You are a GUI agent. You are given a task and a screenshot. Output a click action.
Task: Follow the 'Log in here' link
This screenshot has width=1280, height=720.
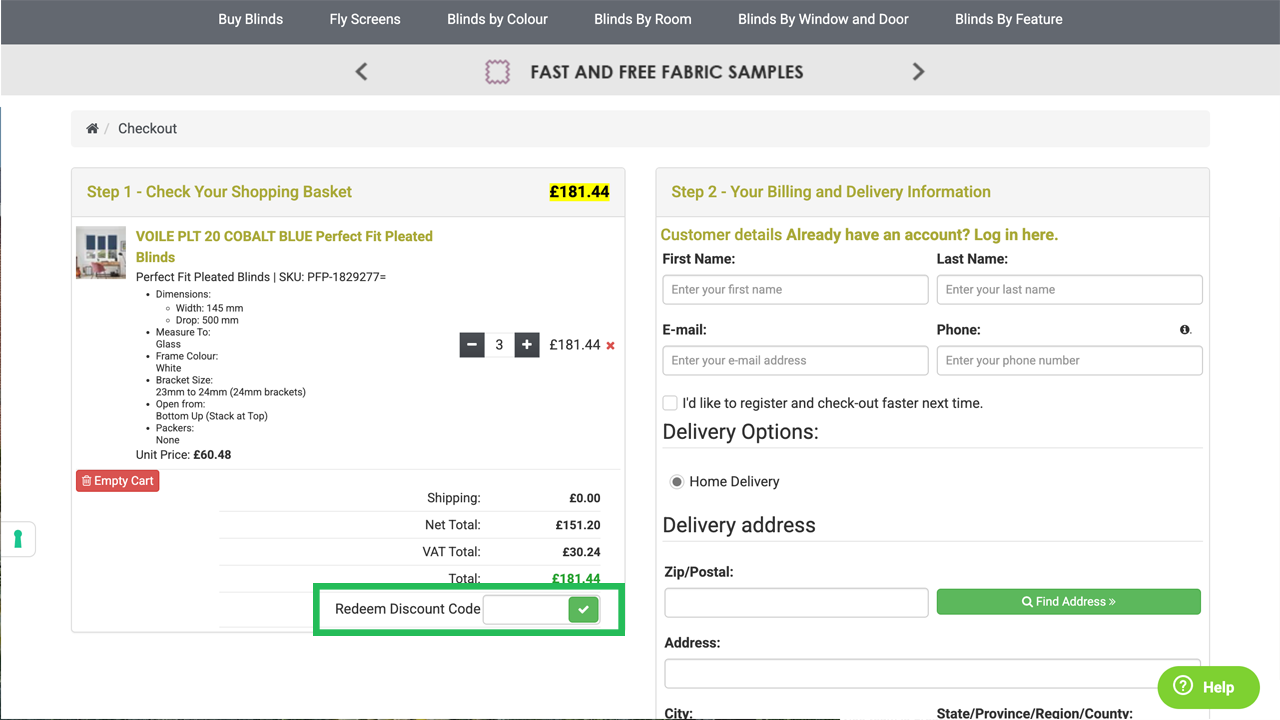coord(1015,235)
